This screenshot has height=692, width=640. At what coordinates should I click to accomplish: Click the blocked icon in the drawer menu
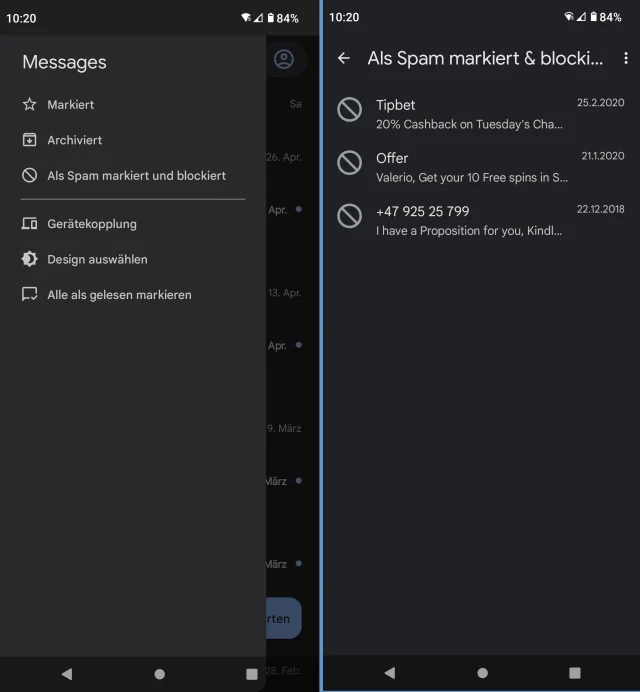[30, 175]
